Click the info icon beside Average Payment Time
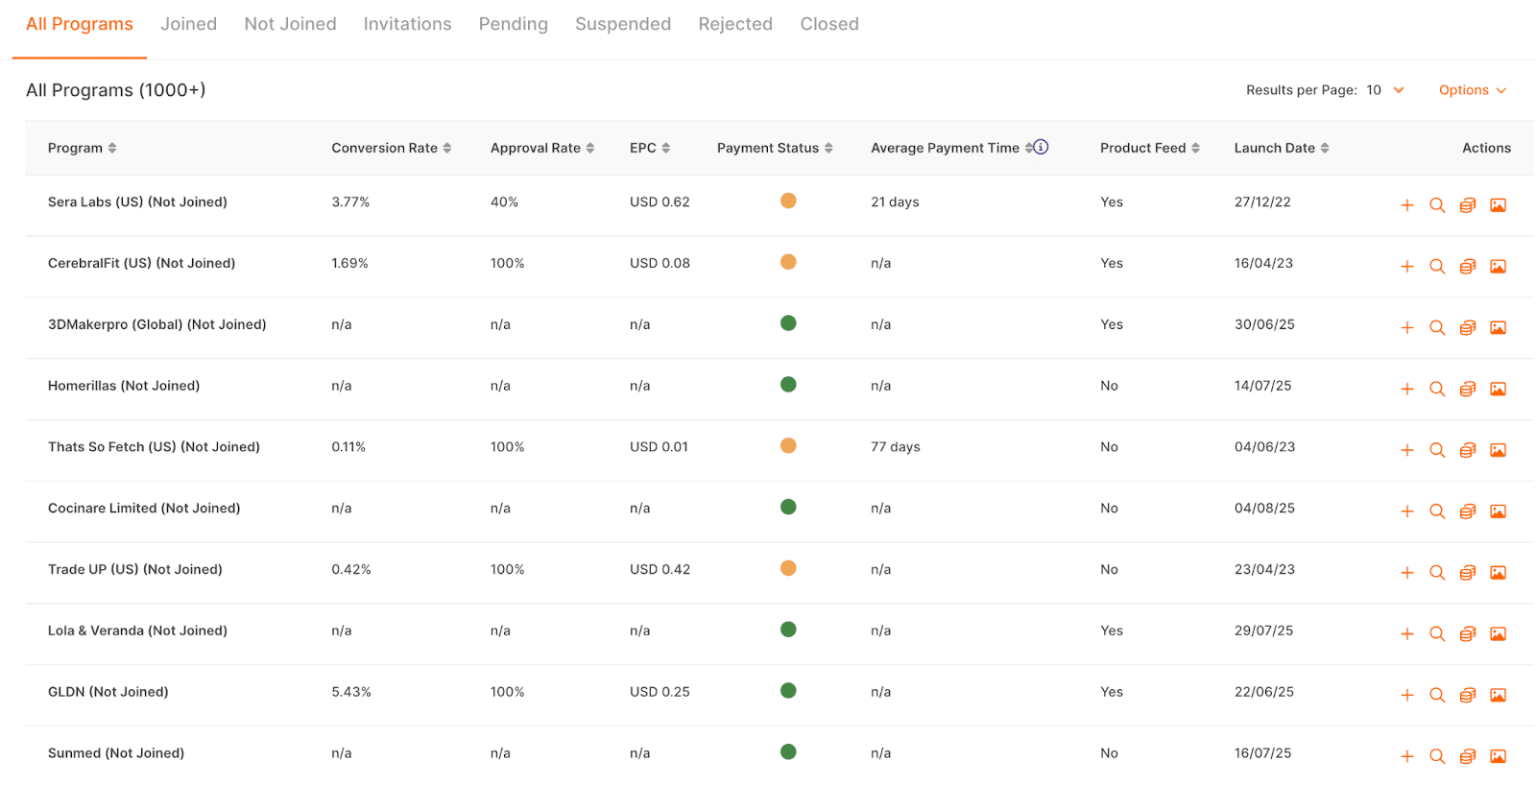Image resolution: width=1536 pixels, height=785 pixels. pos(1041,147)
